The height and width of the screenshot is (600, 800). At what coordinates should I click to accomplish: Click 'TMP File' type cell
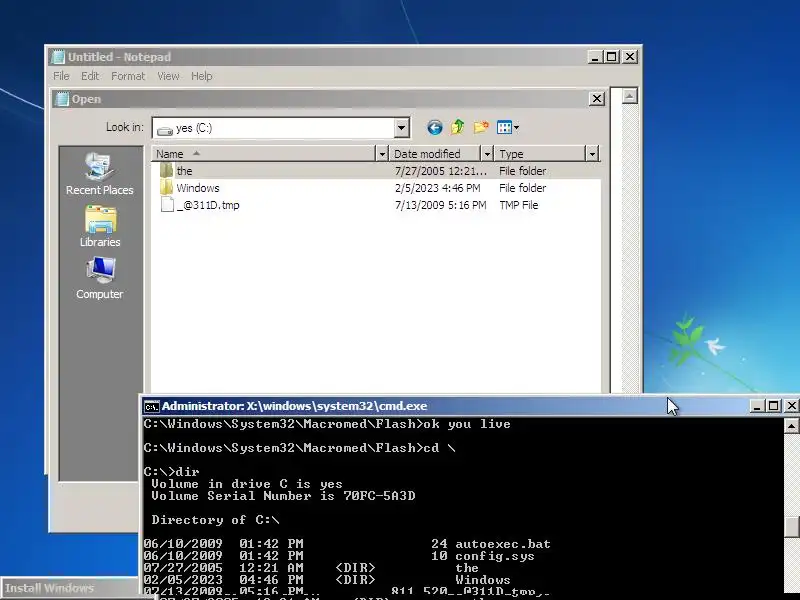518,205
